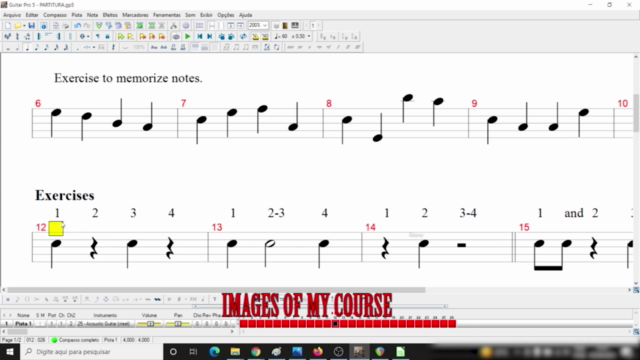The image size is (640, 360).
Task: Select the sixteenth note duration
Action: click(x=46, y=47)
